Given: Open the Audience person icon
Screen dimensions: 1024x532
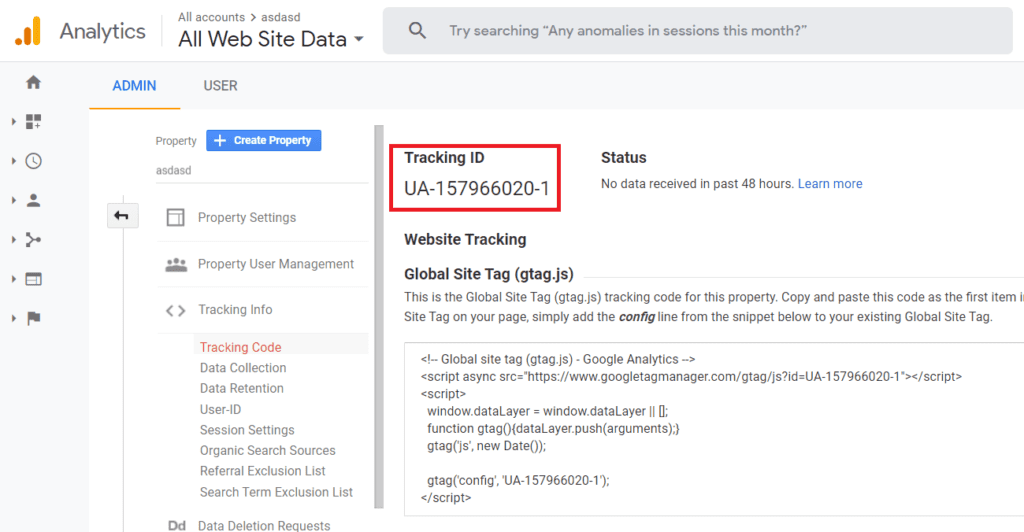Looking at the screenshot, I should tap(33, 200).
